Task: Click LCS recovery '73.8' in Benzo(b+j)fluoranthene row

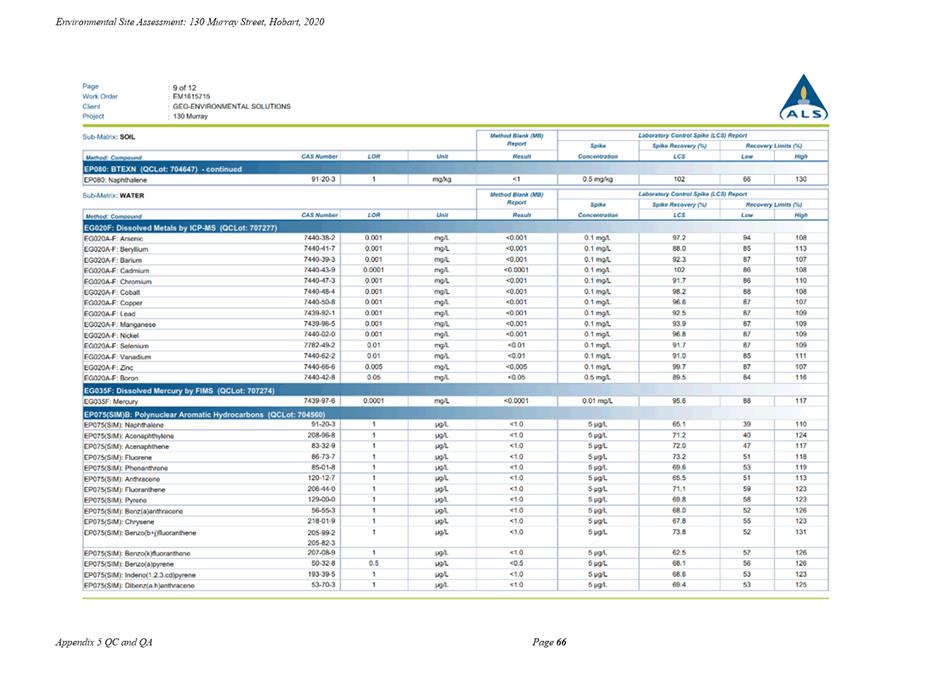Action: (679, 532)
